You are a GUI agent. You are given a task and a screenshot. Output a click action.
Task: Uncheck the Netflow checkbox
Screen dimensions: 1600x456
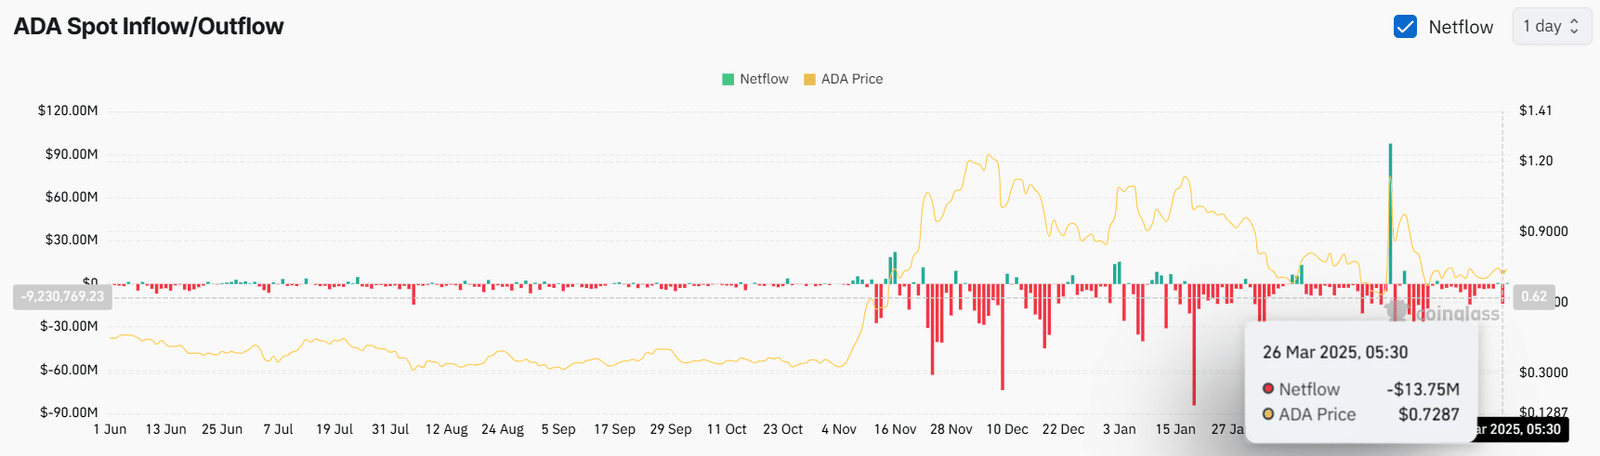[1405, 27]
